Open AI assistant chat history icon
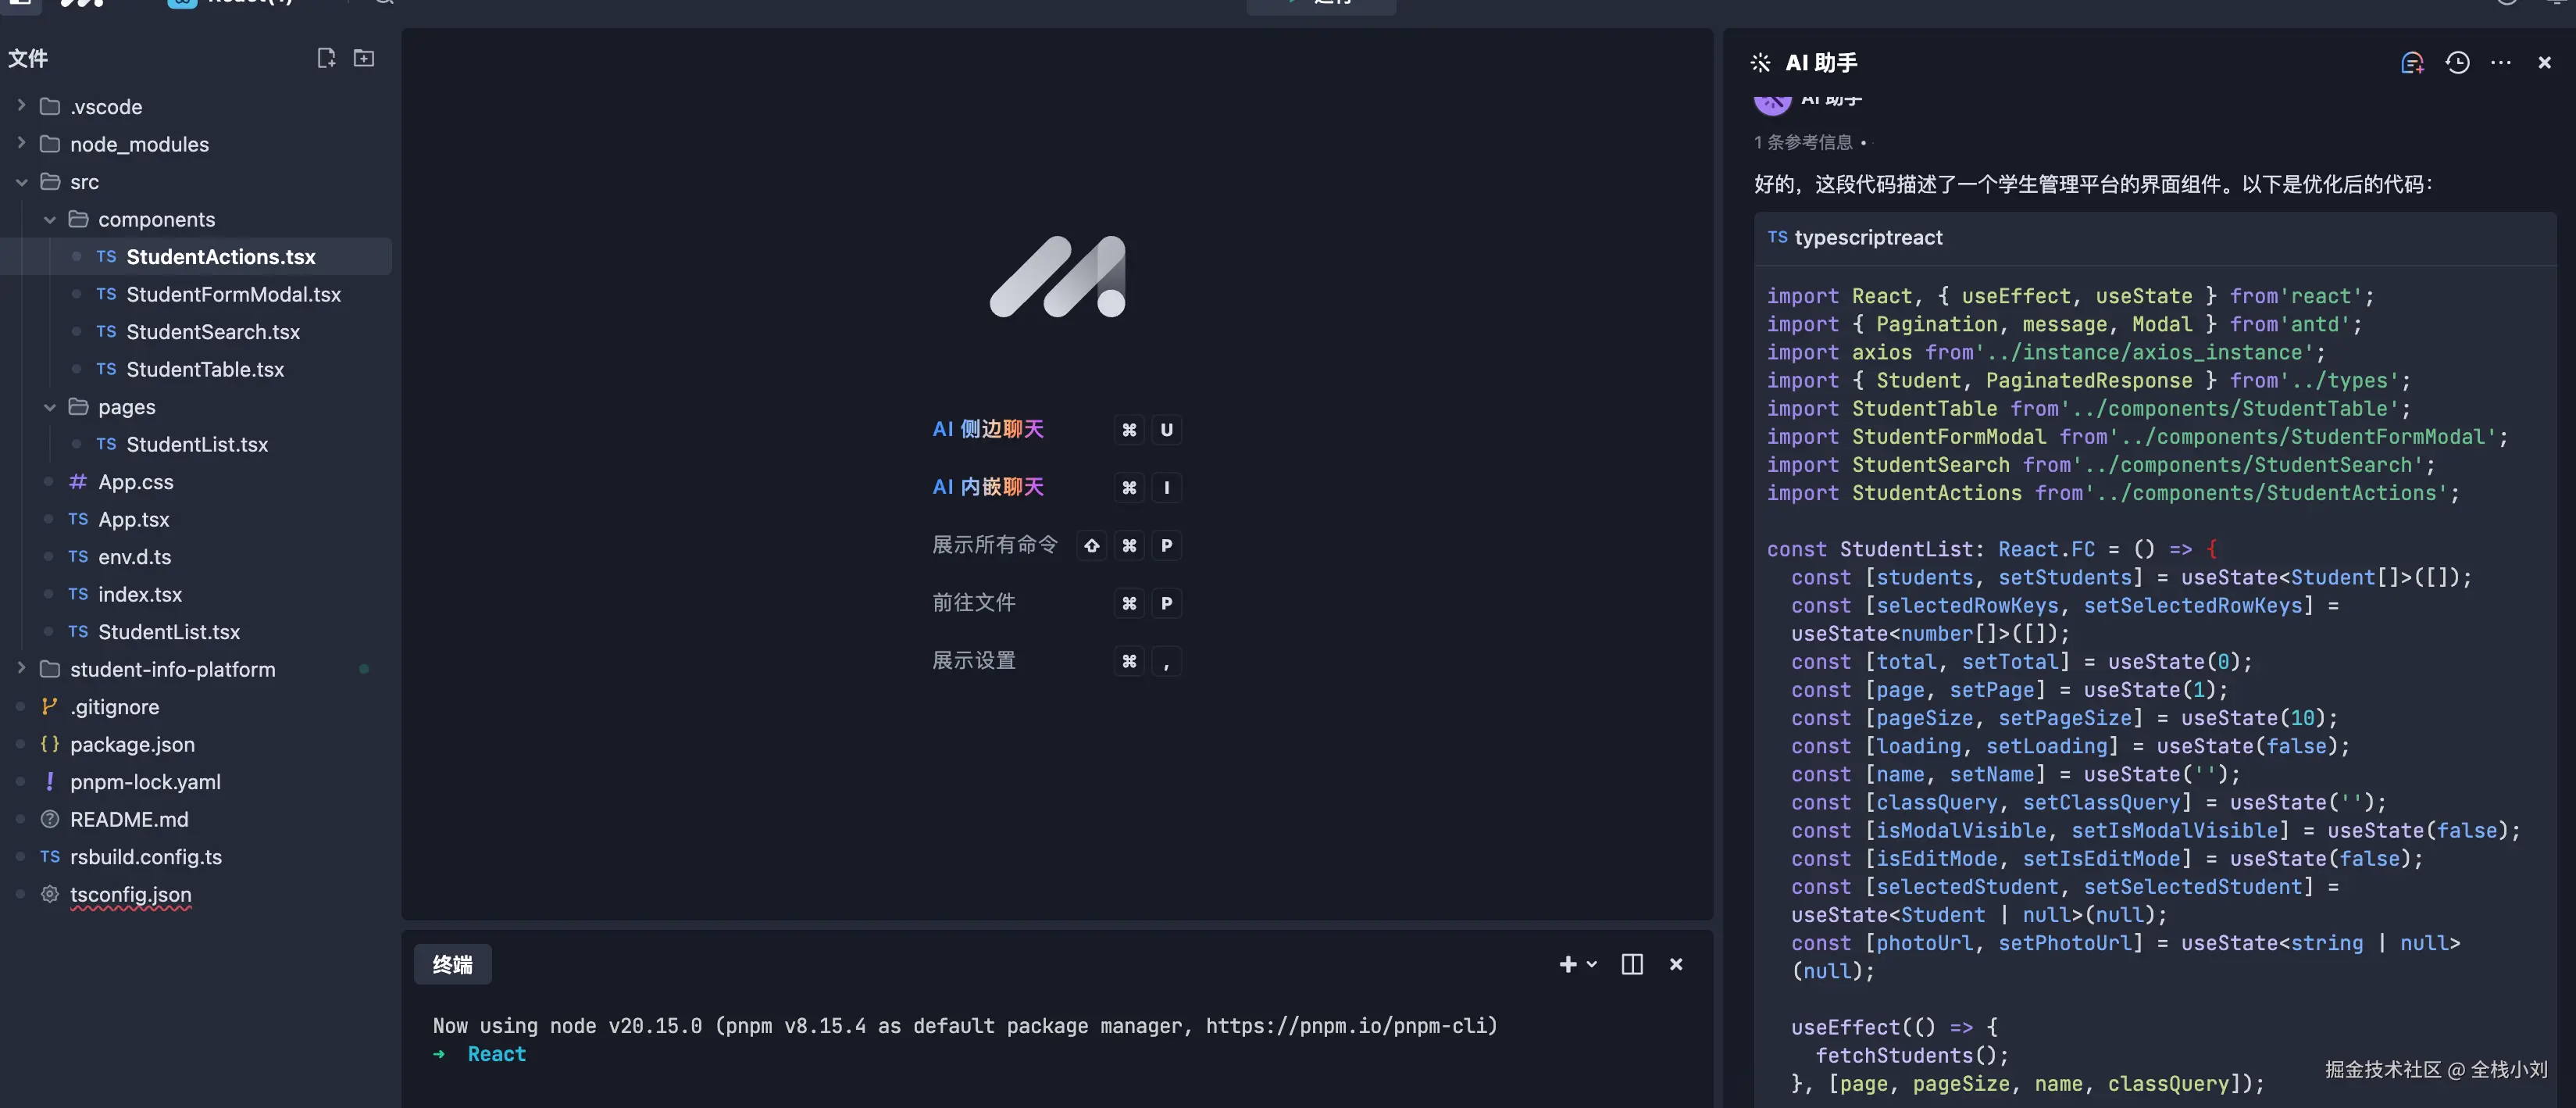The height and width of the screenshot is (1108, 2576). (x=2457, y=63)
